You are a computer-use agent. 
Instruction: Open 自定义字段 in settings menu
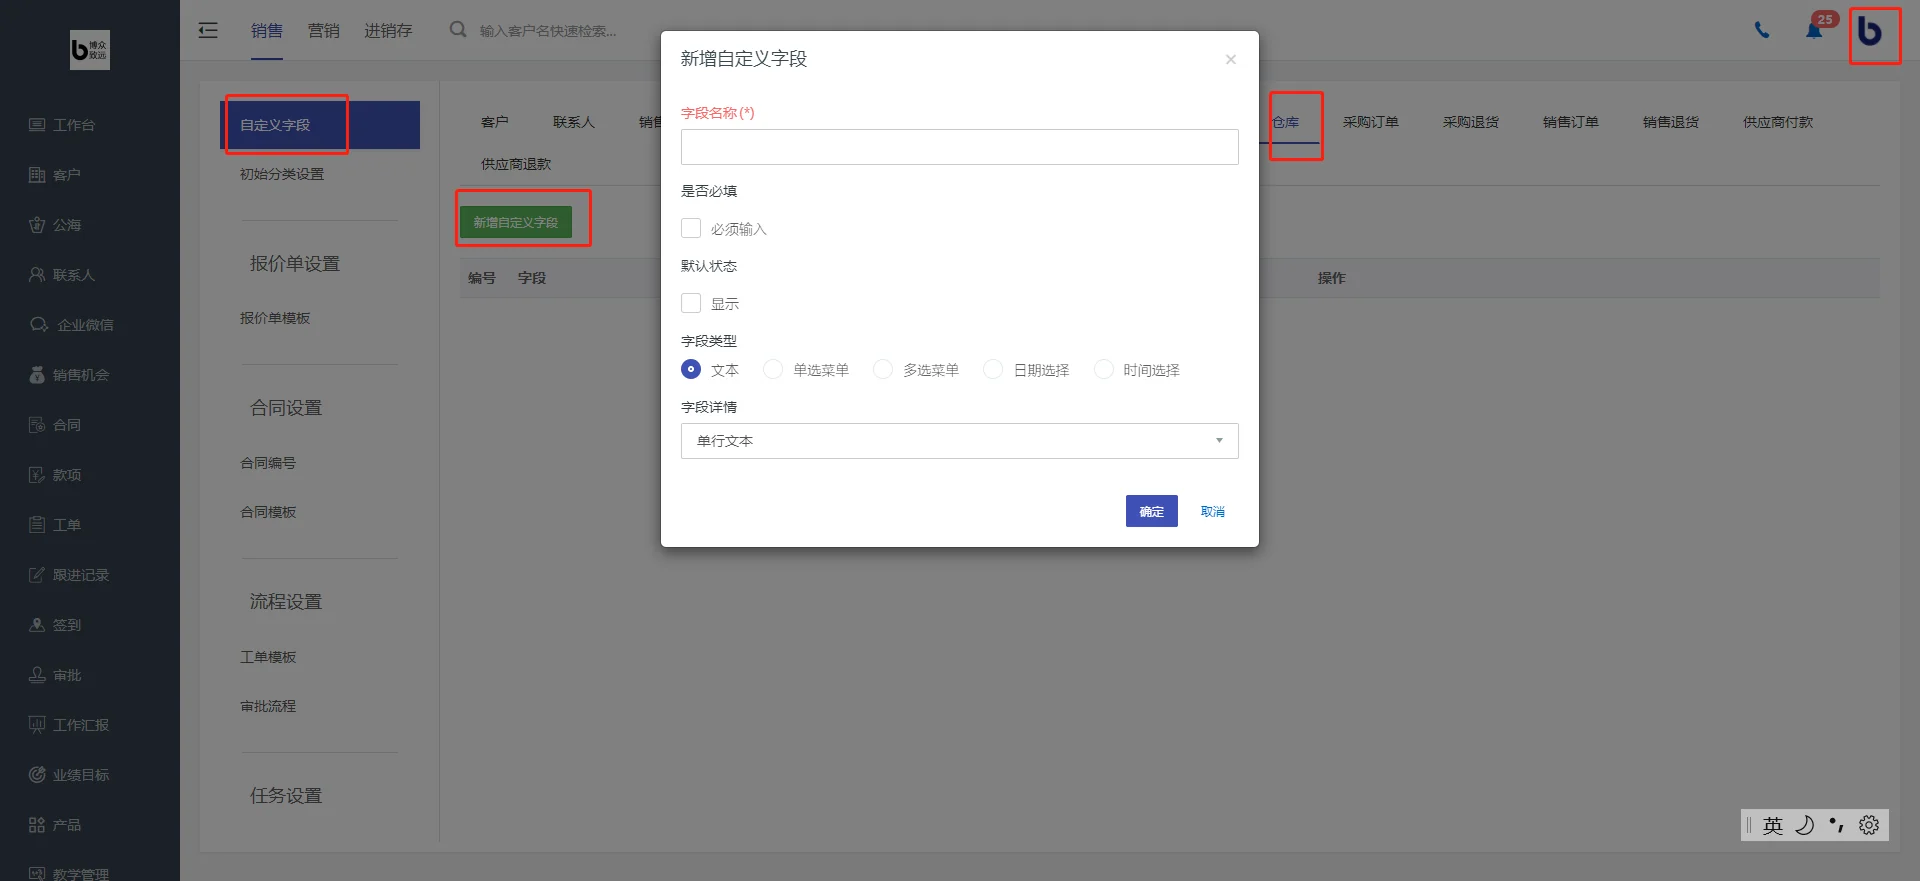[x=320, y=125]
